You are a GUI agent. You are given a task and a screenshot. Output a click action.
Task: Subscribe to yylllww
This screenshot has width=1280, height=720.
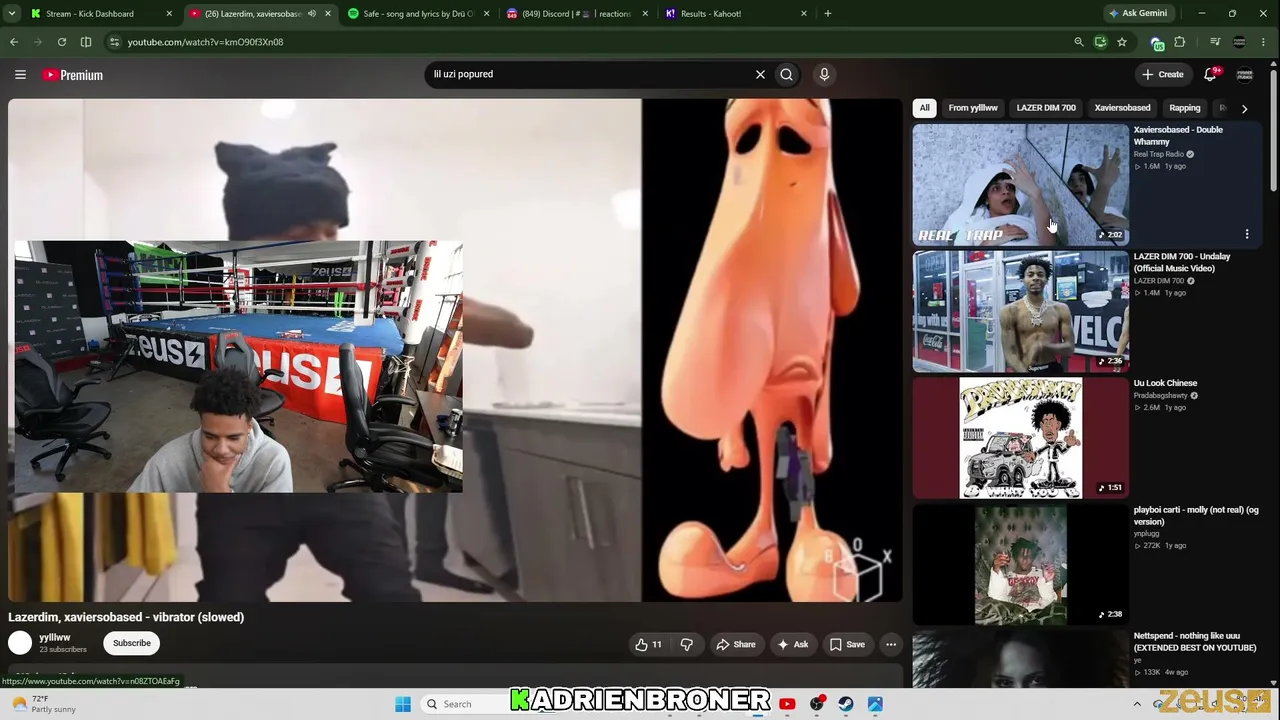point(131,643)
